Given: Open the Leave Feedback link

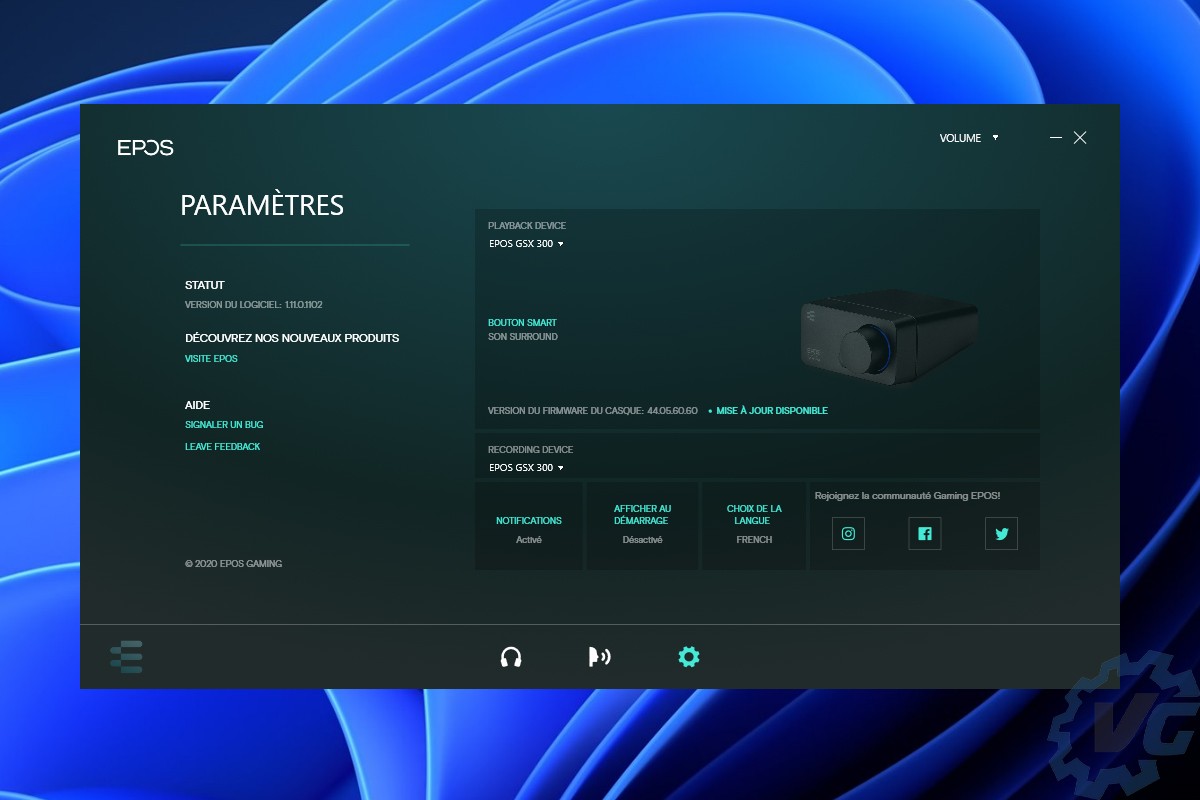Looking at the screenshot, I should [x=222, y=447].
